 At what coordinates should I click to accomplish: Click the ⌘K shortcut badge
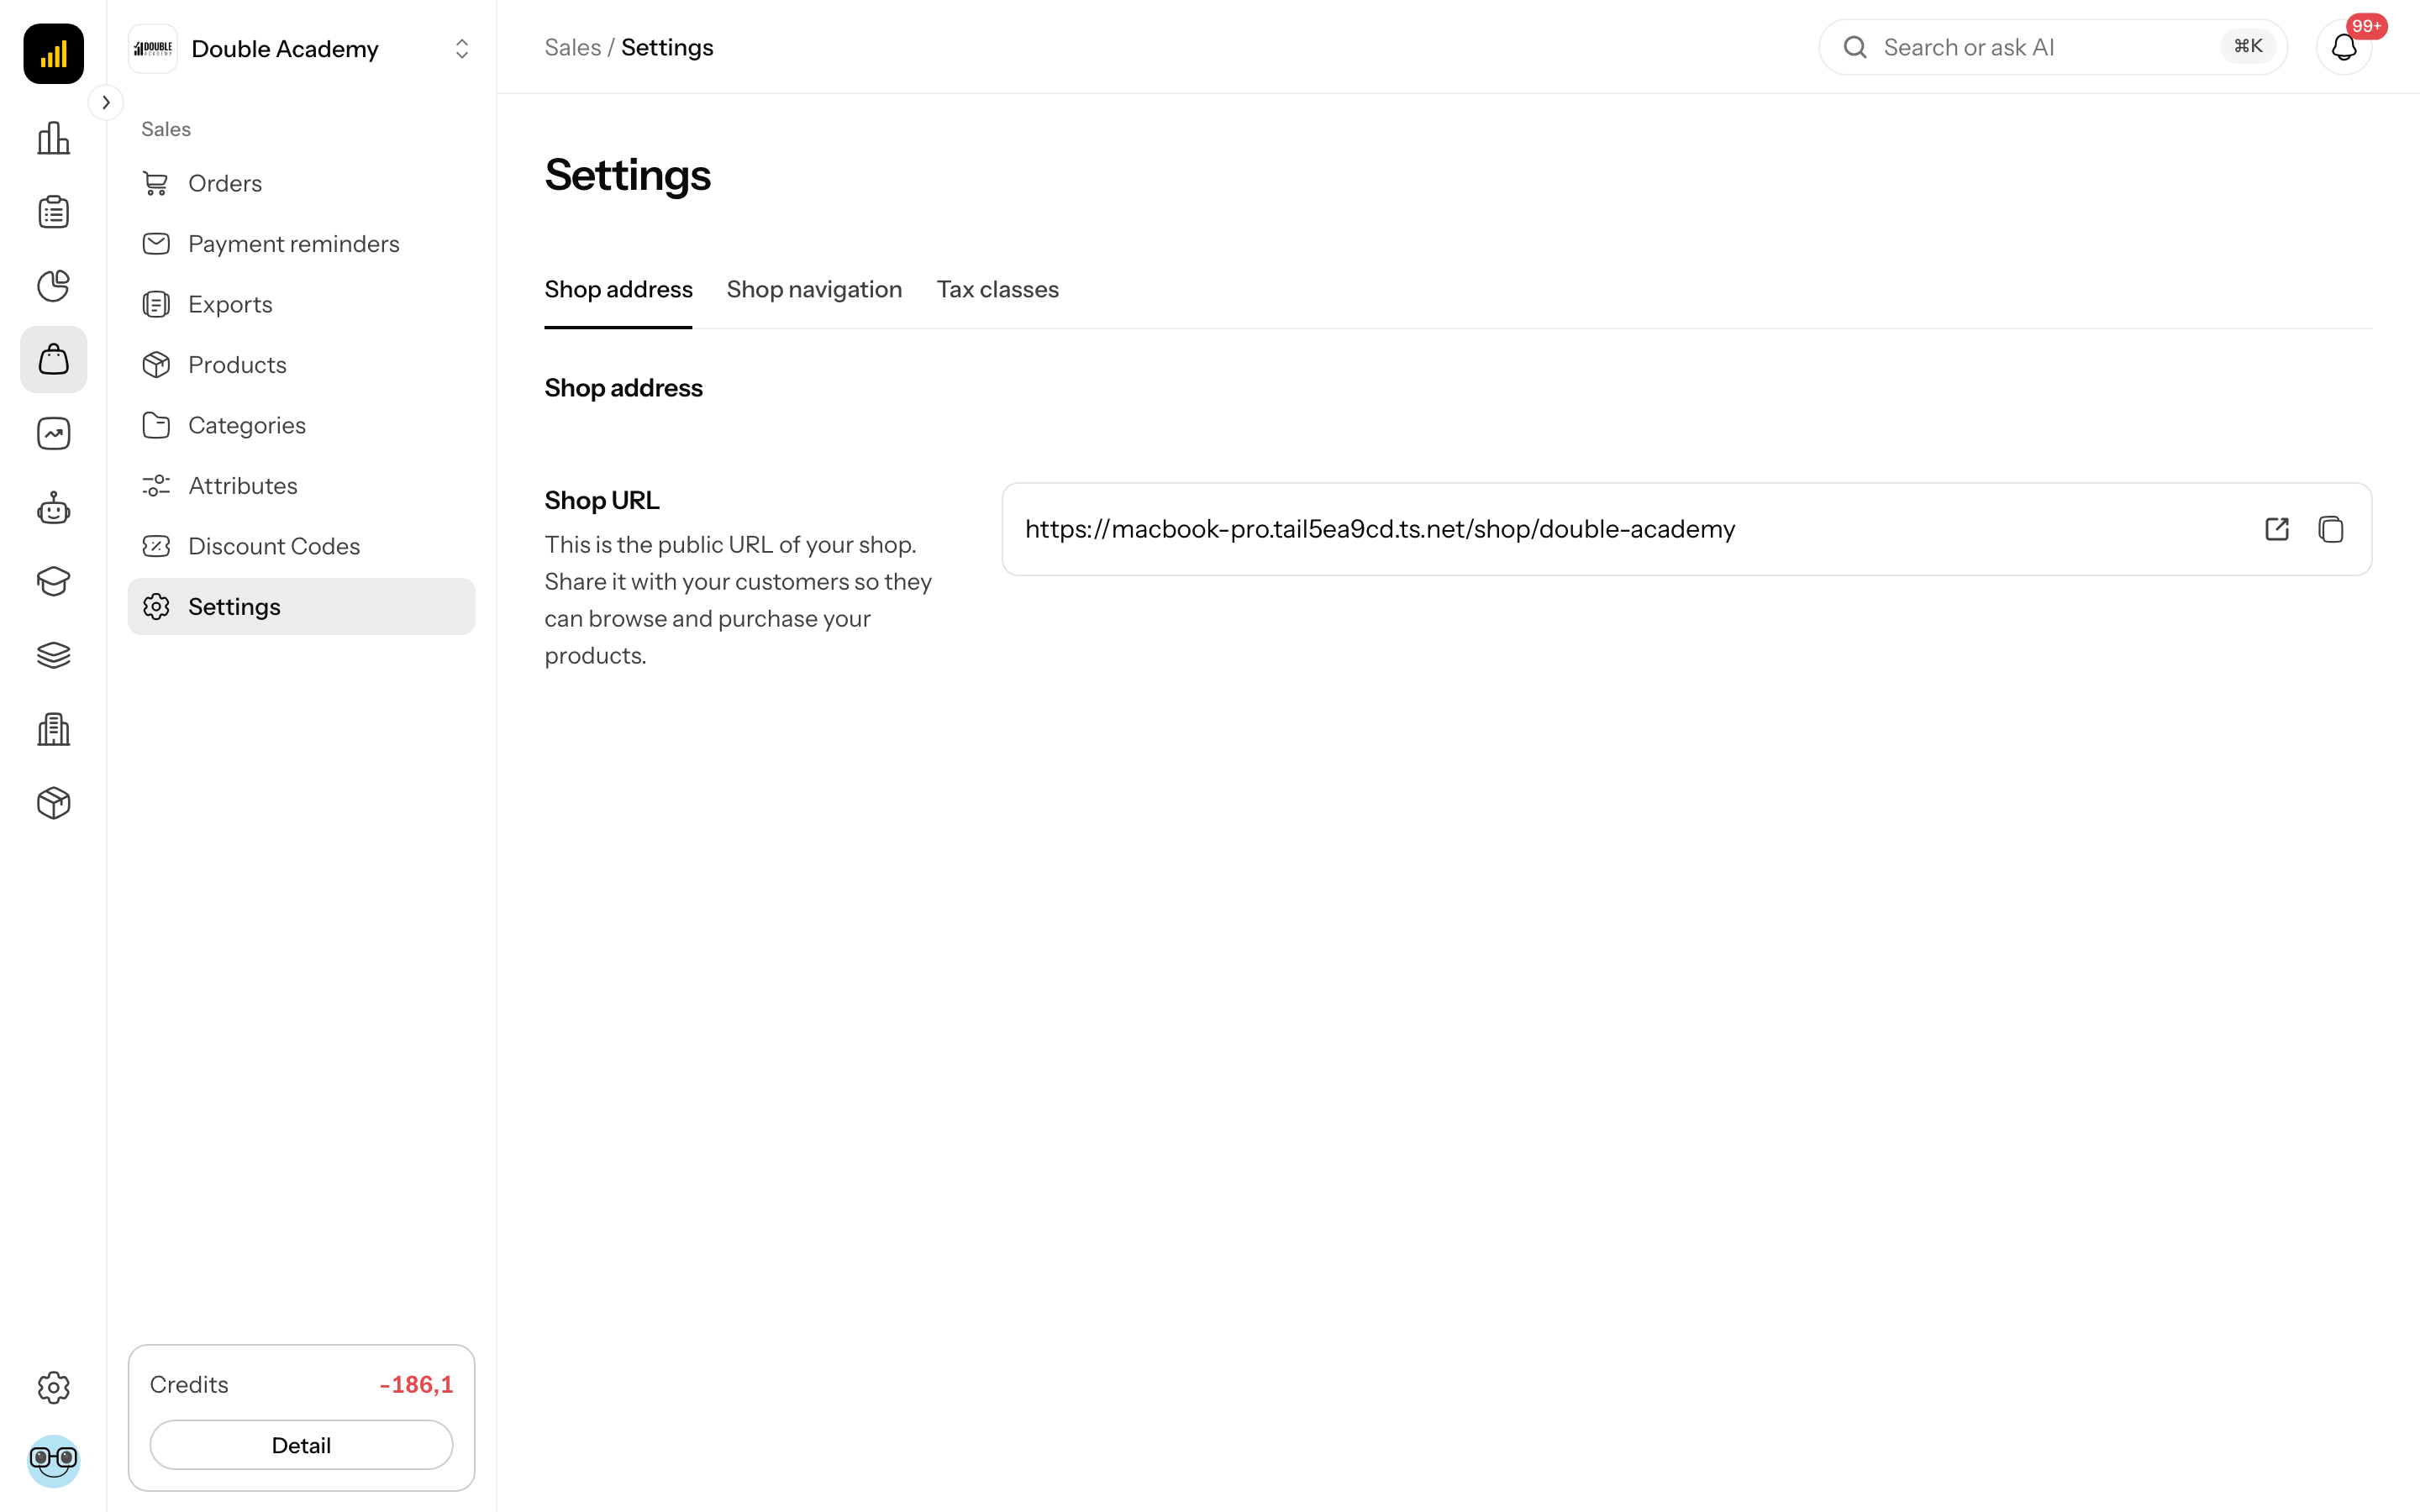[x=2247, y=46]
